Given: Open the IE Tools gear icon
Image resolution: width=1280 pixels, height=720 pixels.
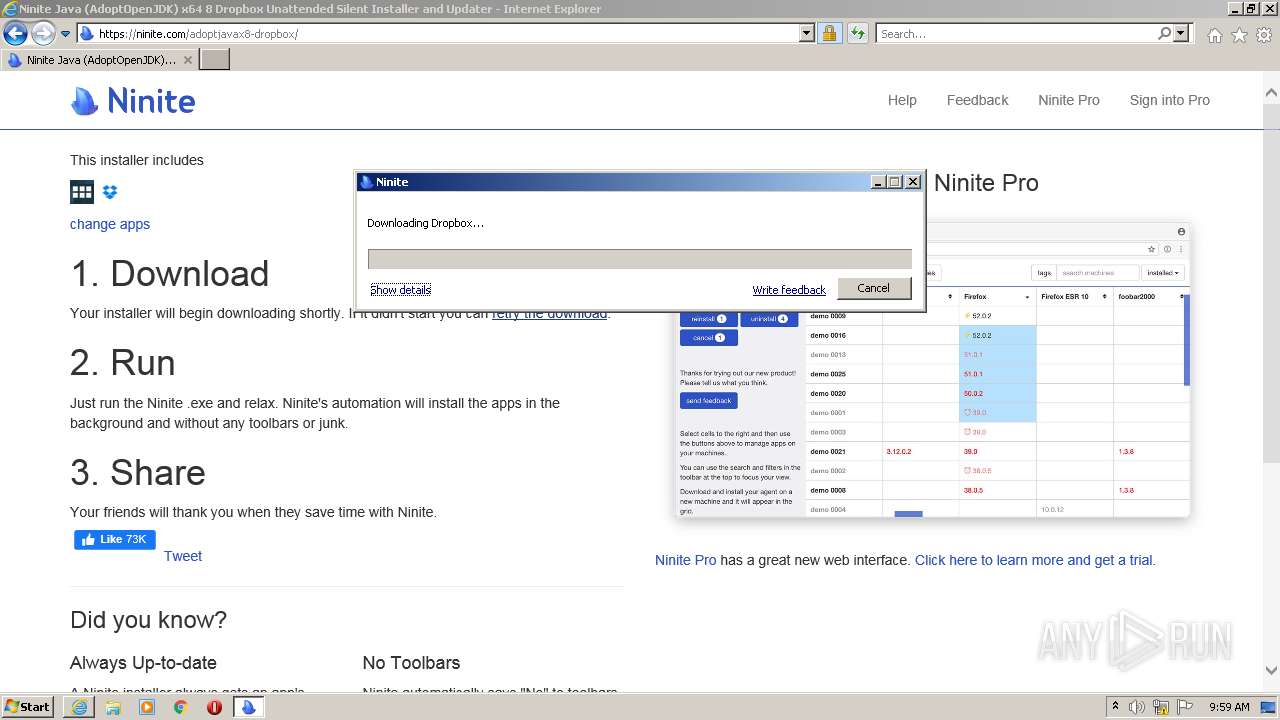Looking at the screenshot, I should (x=1264, y=35).
